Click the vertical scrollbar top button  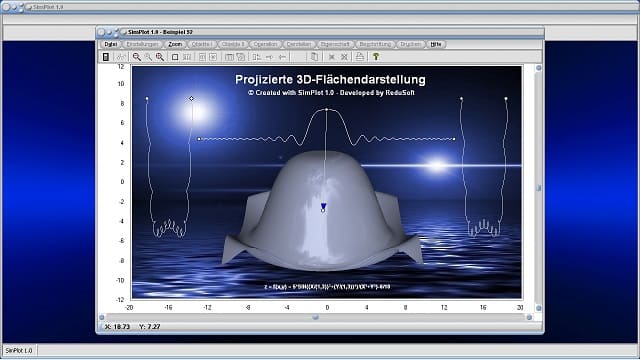(x=538, y=68)
